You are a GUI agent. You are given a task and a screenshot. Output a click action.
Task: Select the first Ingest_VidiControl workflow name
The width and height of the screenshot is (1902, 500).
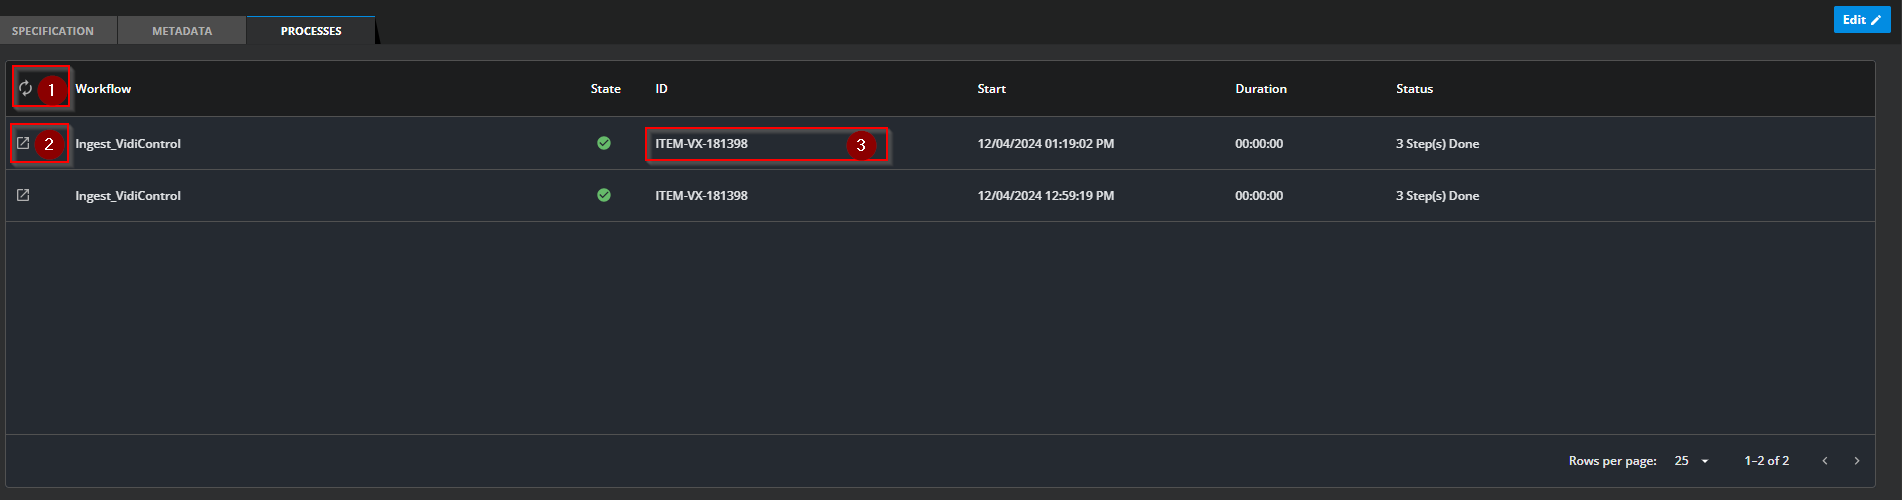[128, 144]
